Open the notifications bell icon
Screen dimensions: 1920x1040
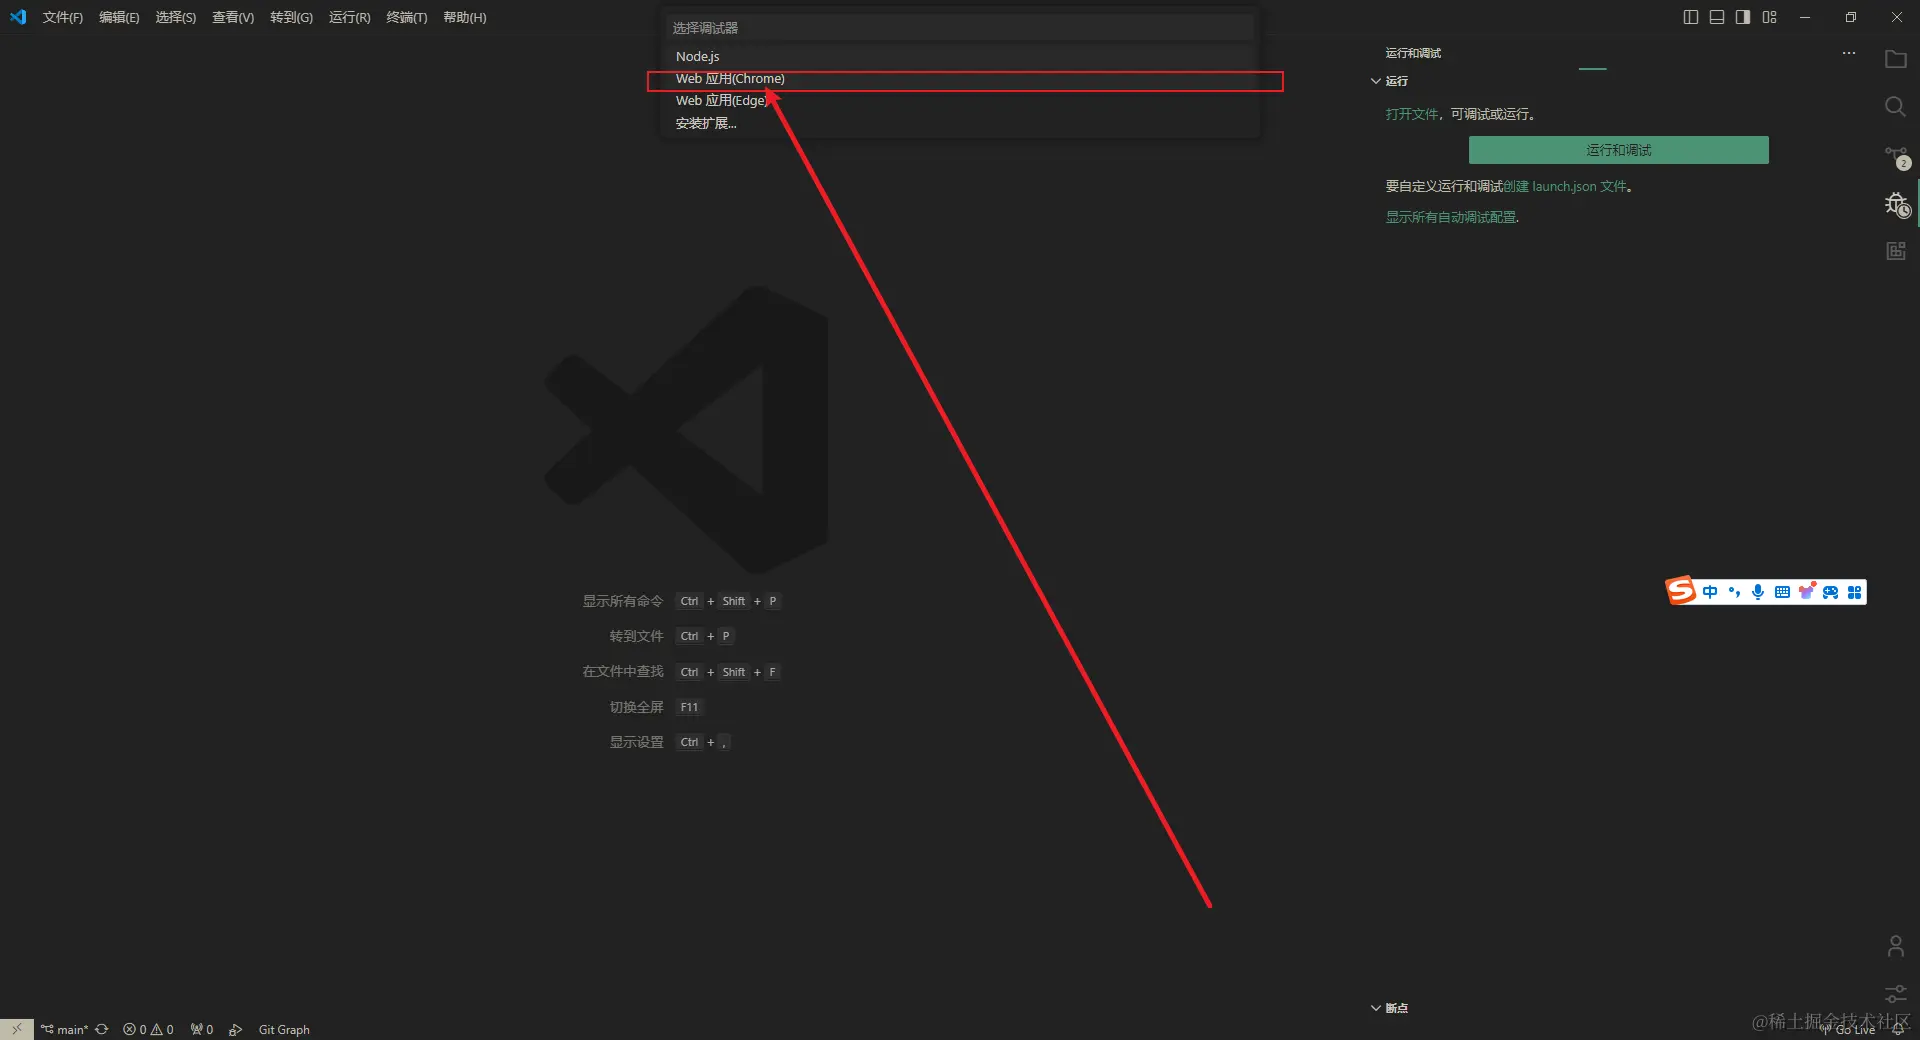(x=1898, y=1030)
